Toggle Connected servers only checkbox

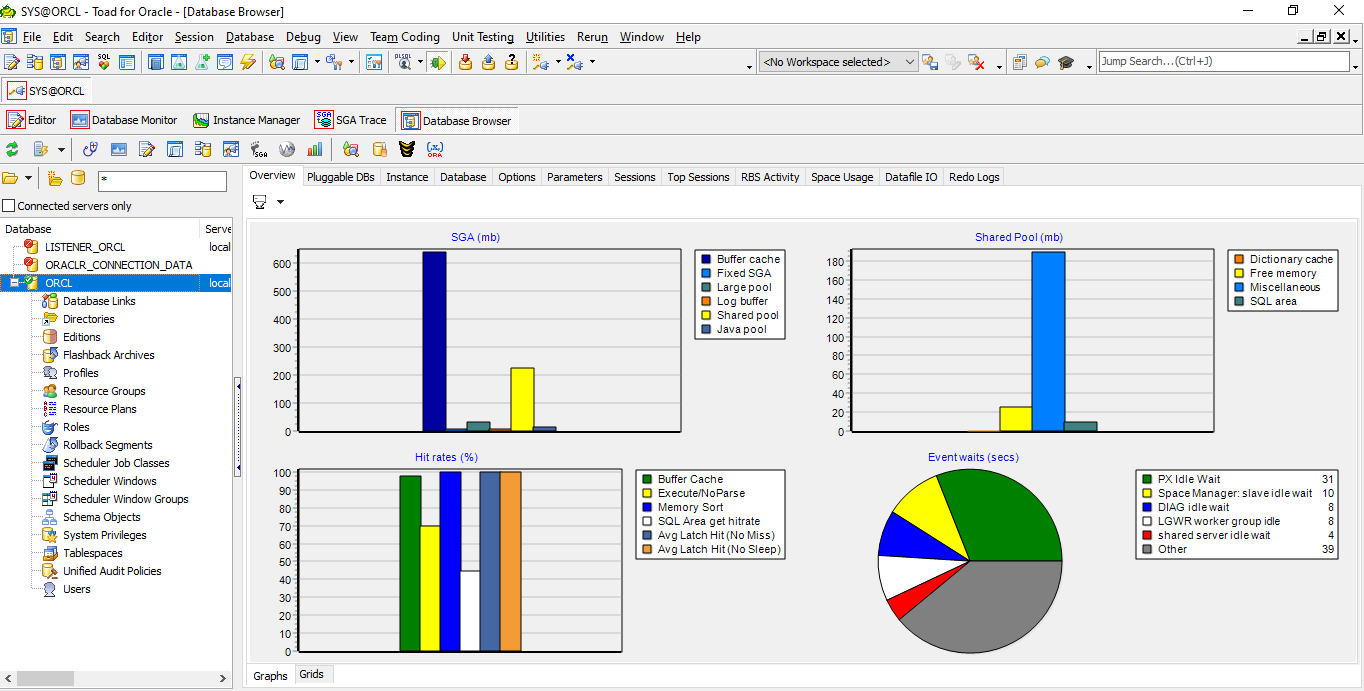point(9,206)
